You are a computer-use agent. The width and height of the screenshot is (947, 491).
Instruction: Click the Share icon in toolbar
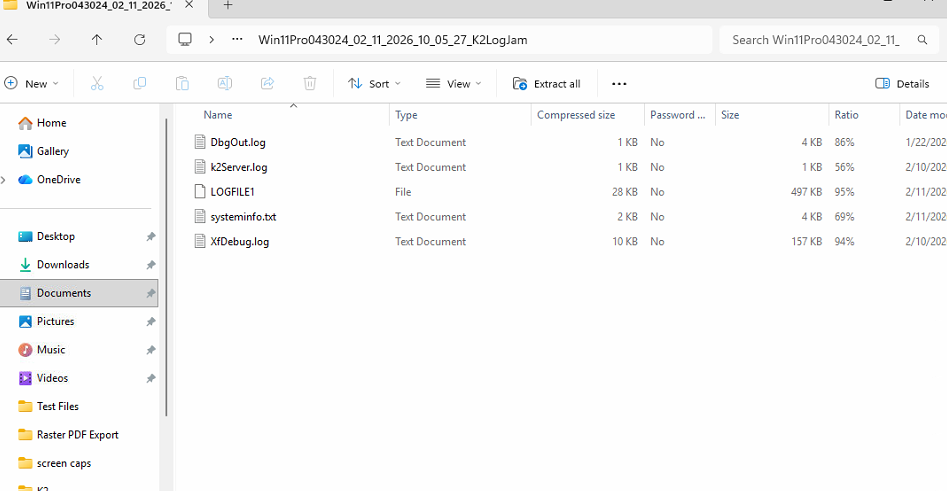coord(268,84)
